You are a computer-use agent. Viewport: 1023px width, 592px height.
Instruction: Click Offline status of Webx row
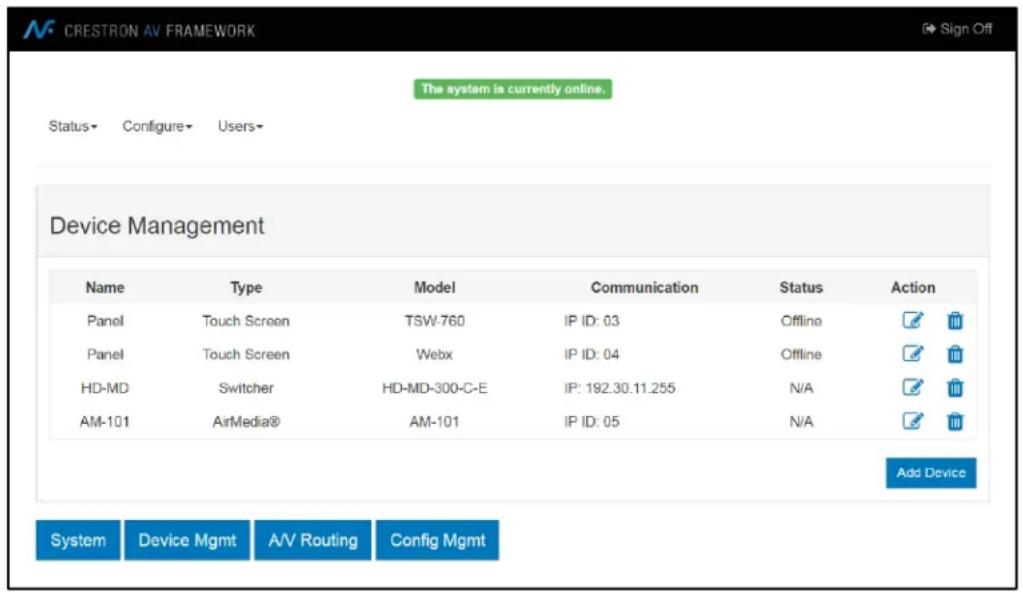pyautogui.click(x=801, y=354)
